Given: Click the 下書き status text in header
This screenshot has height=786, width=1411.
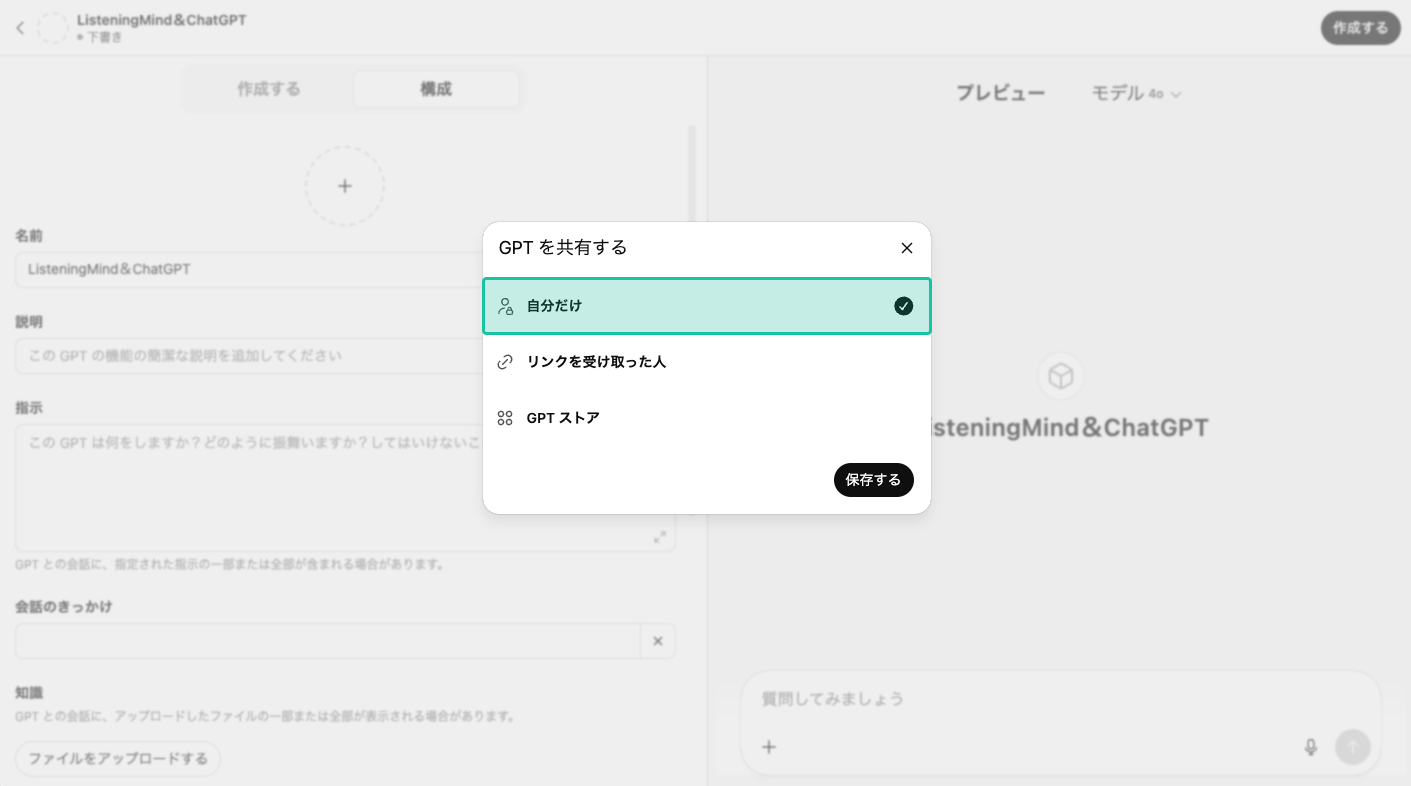Looking at the screenshot, I should click(105, 37).
